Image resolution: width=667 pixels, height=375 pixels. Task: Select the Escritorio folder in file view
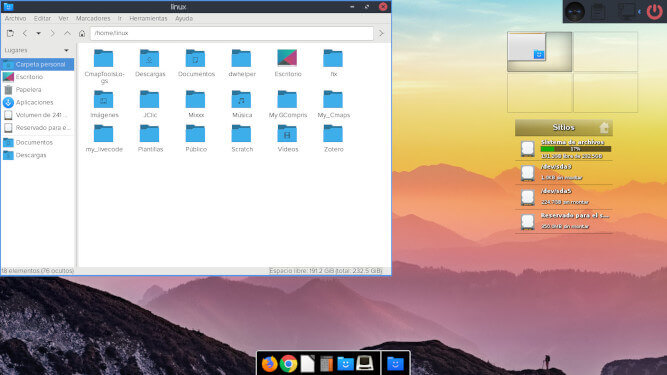click(287, 58)
